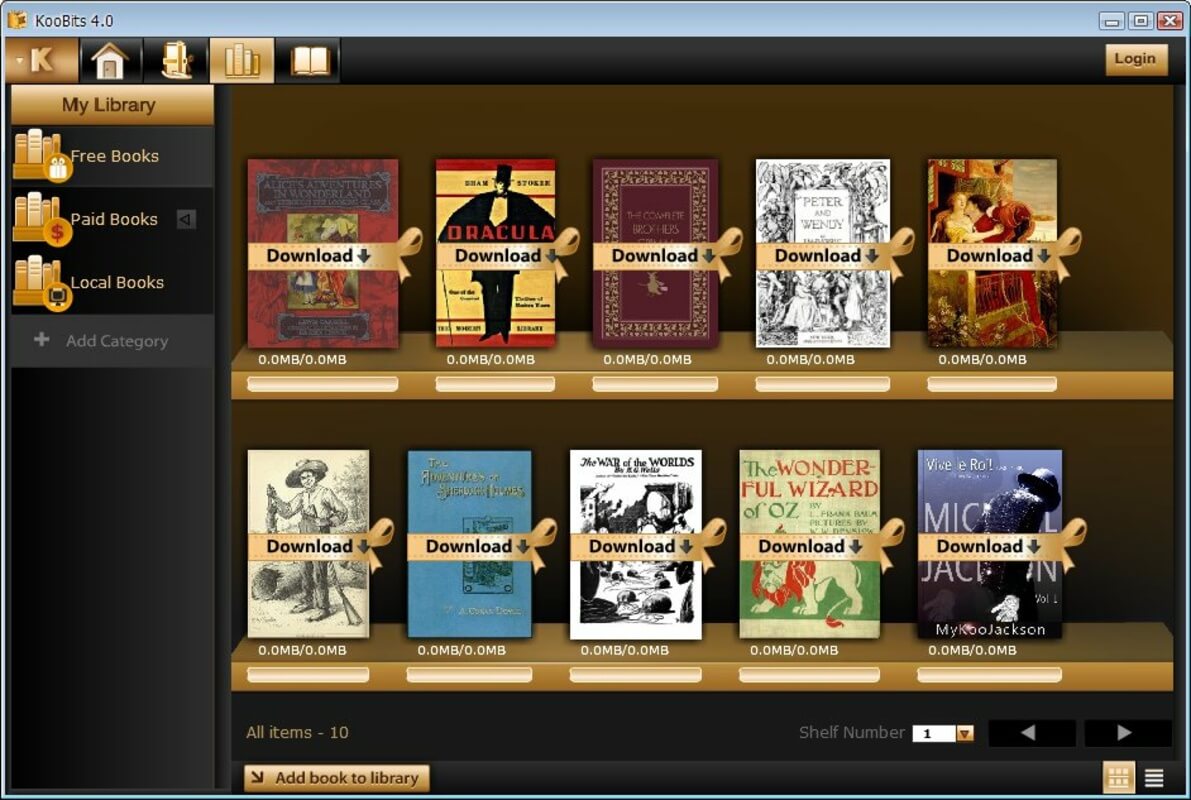This screenshot has height=800, width=1191.
Task: Select the My Library header tab
Action: (x=109, y=105)
